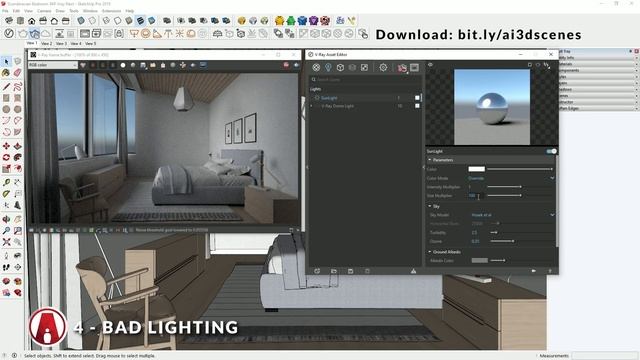The height and width of the screenshot is (360, 640).
Task: Click the properties panel vertical scrollbar
Action: [557, 200]
